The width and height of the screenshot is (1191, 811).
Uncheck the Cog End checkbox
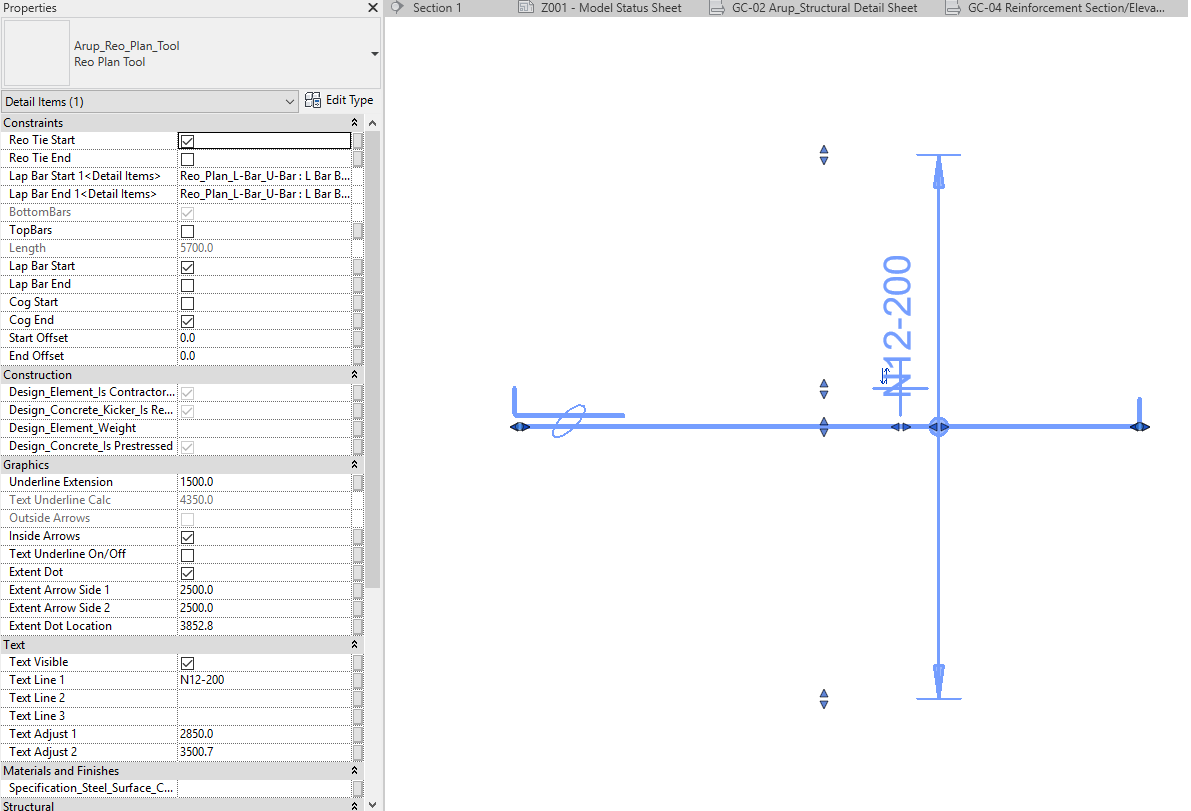click(187, 321)
